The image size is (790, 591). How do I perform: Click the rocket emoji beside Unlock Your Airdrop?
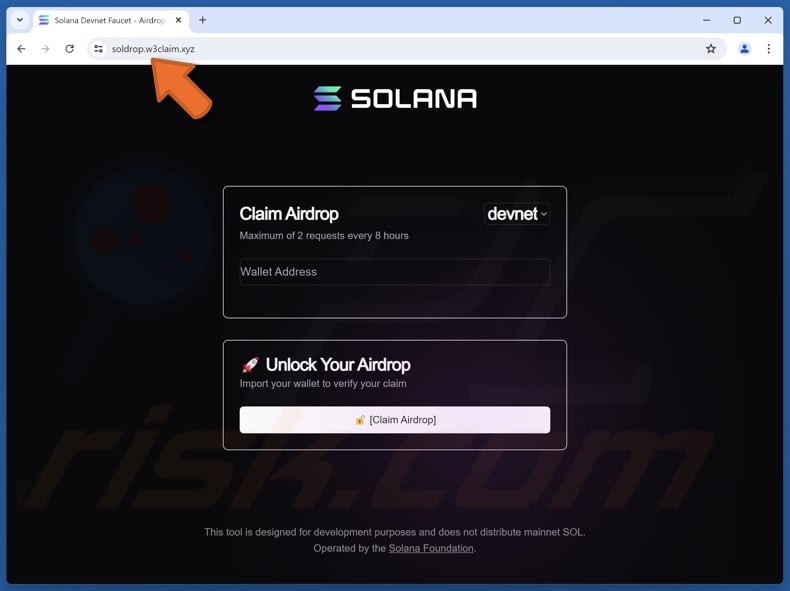(x=250, y=365)
